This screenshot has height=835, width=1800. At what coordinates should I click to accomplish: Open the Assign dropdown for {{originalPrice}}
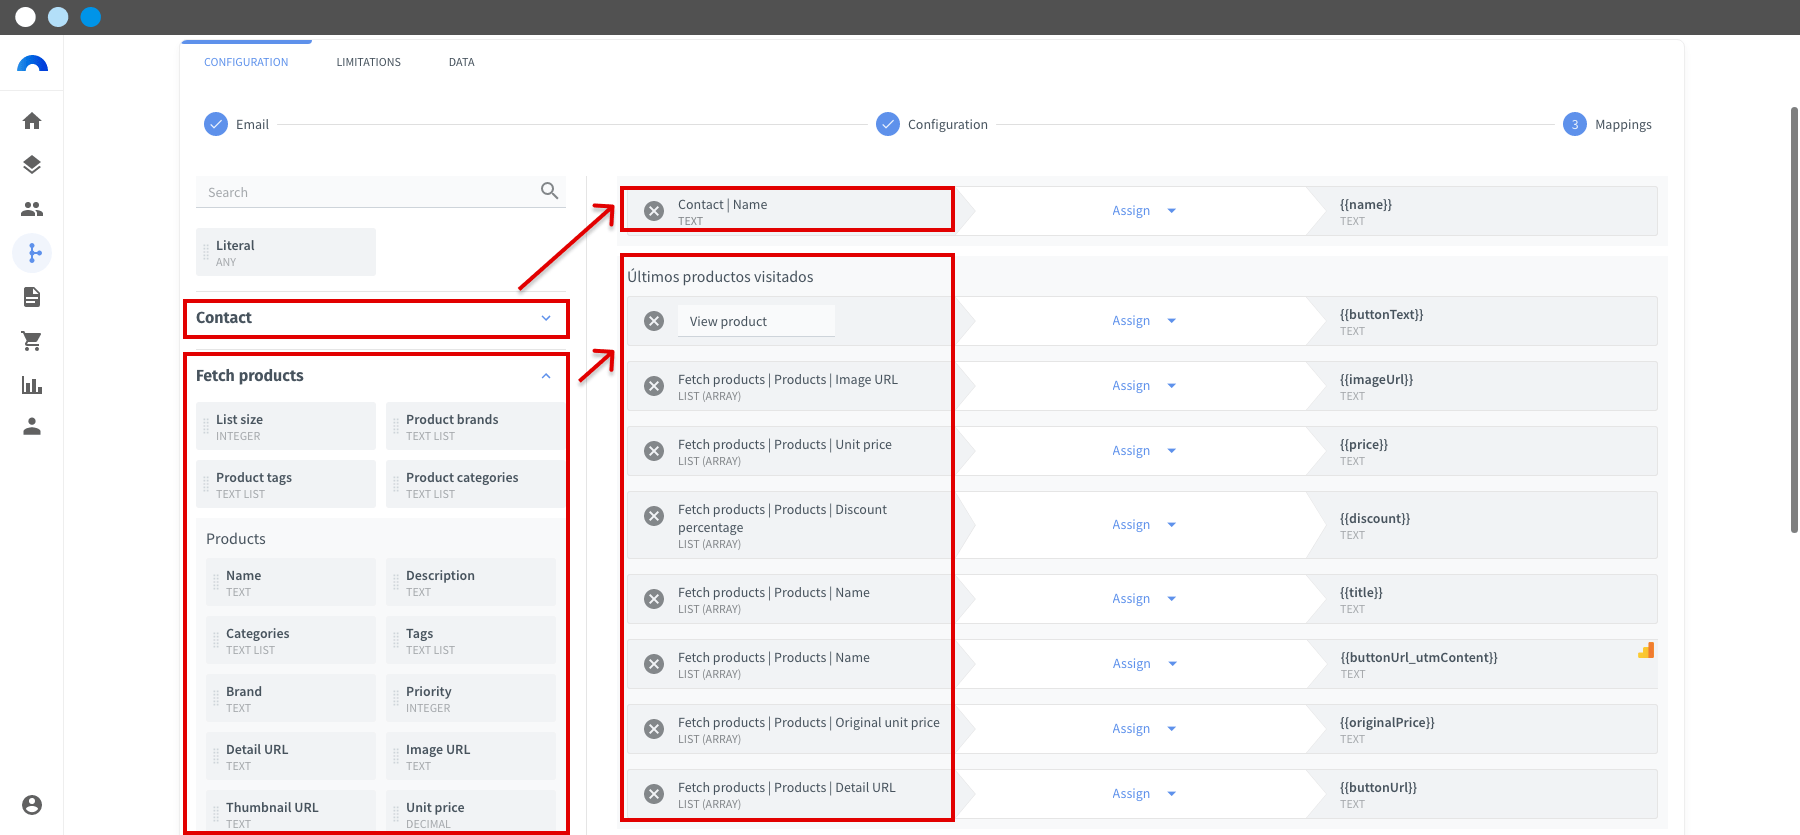[x=1144, y=729]
